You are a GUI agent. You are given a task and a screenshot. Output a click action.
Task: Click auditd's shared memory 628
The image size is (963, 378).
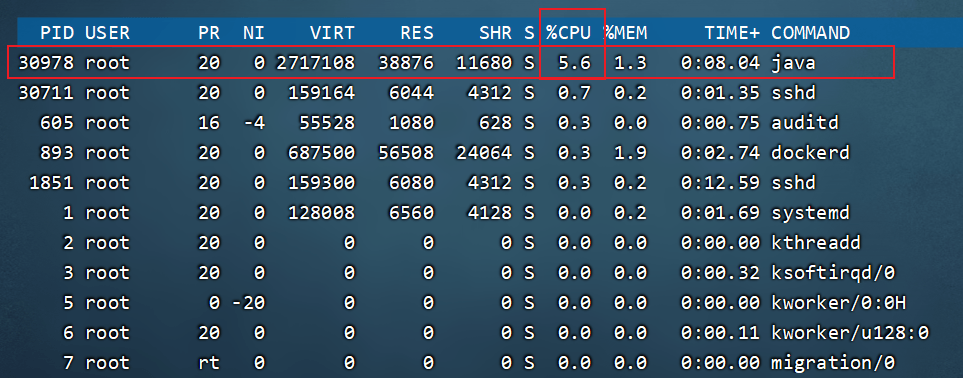[x=495, y=123]
